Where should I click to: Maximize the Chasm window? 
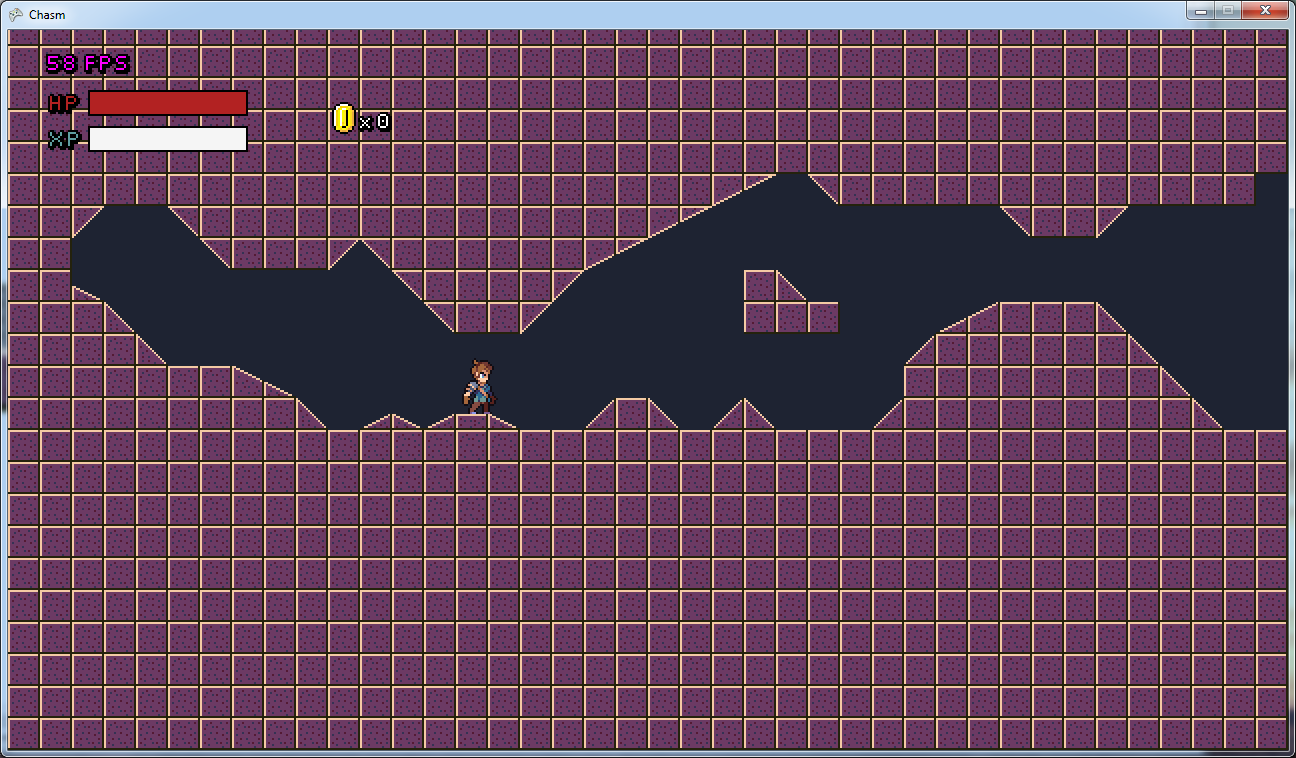click(1228, 10)
